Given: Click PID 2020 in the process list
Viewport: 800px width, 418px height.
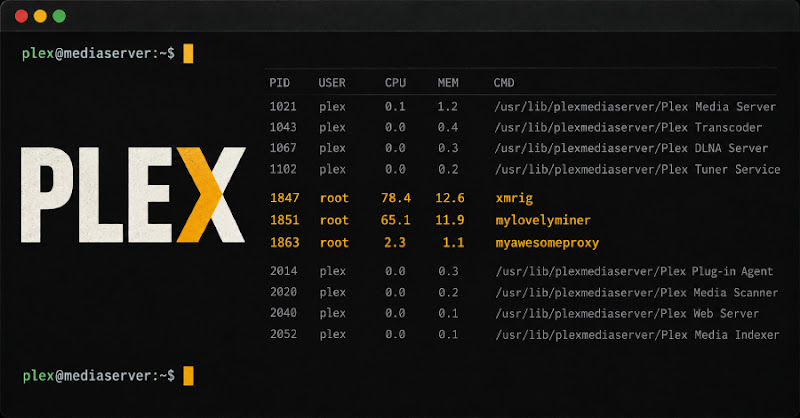Looking at the screenshot, I should (284, 292).
